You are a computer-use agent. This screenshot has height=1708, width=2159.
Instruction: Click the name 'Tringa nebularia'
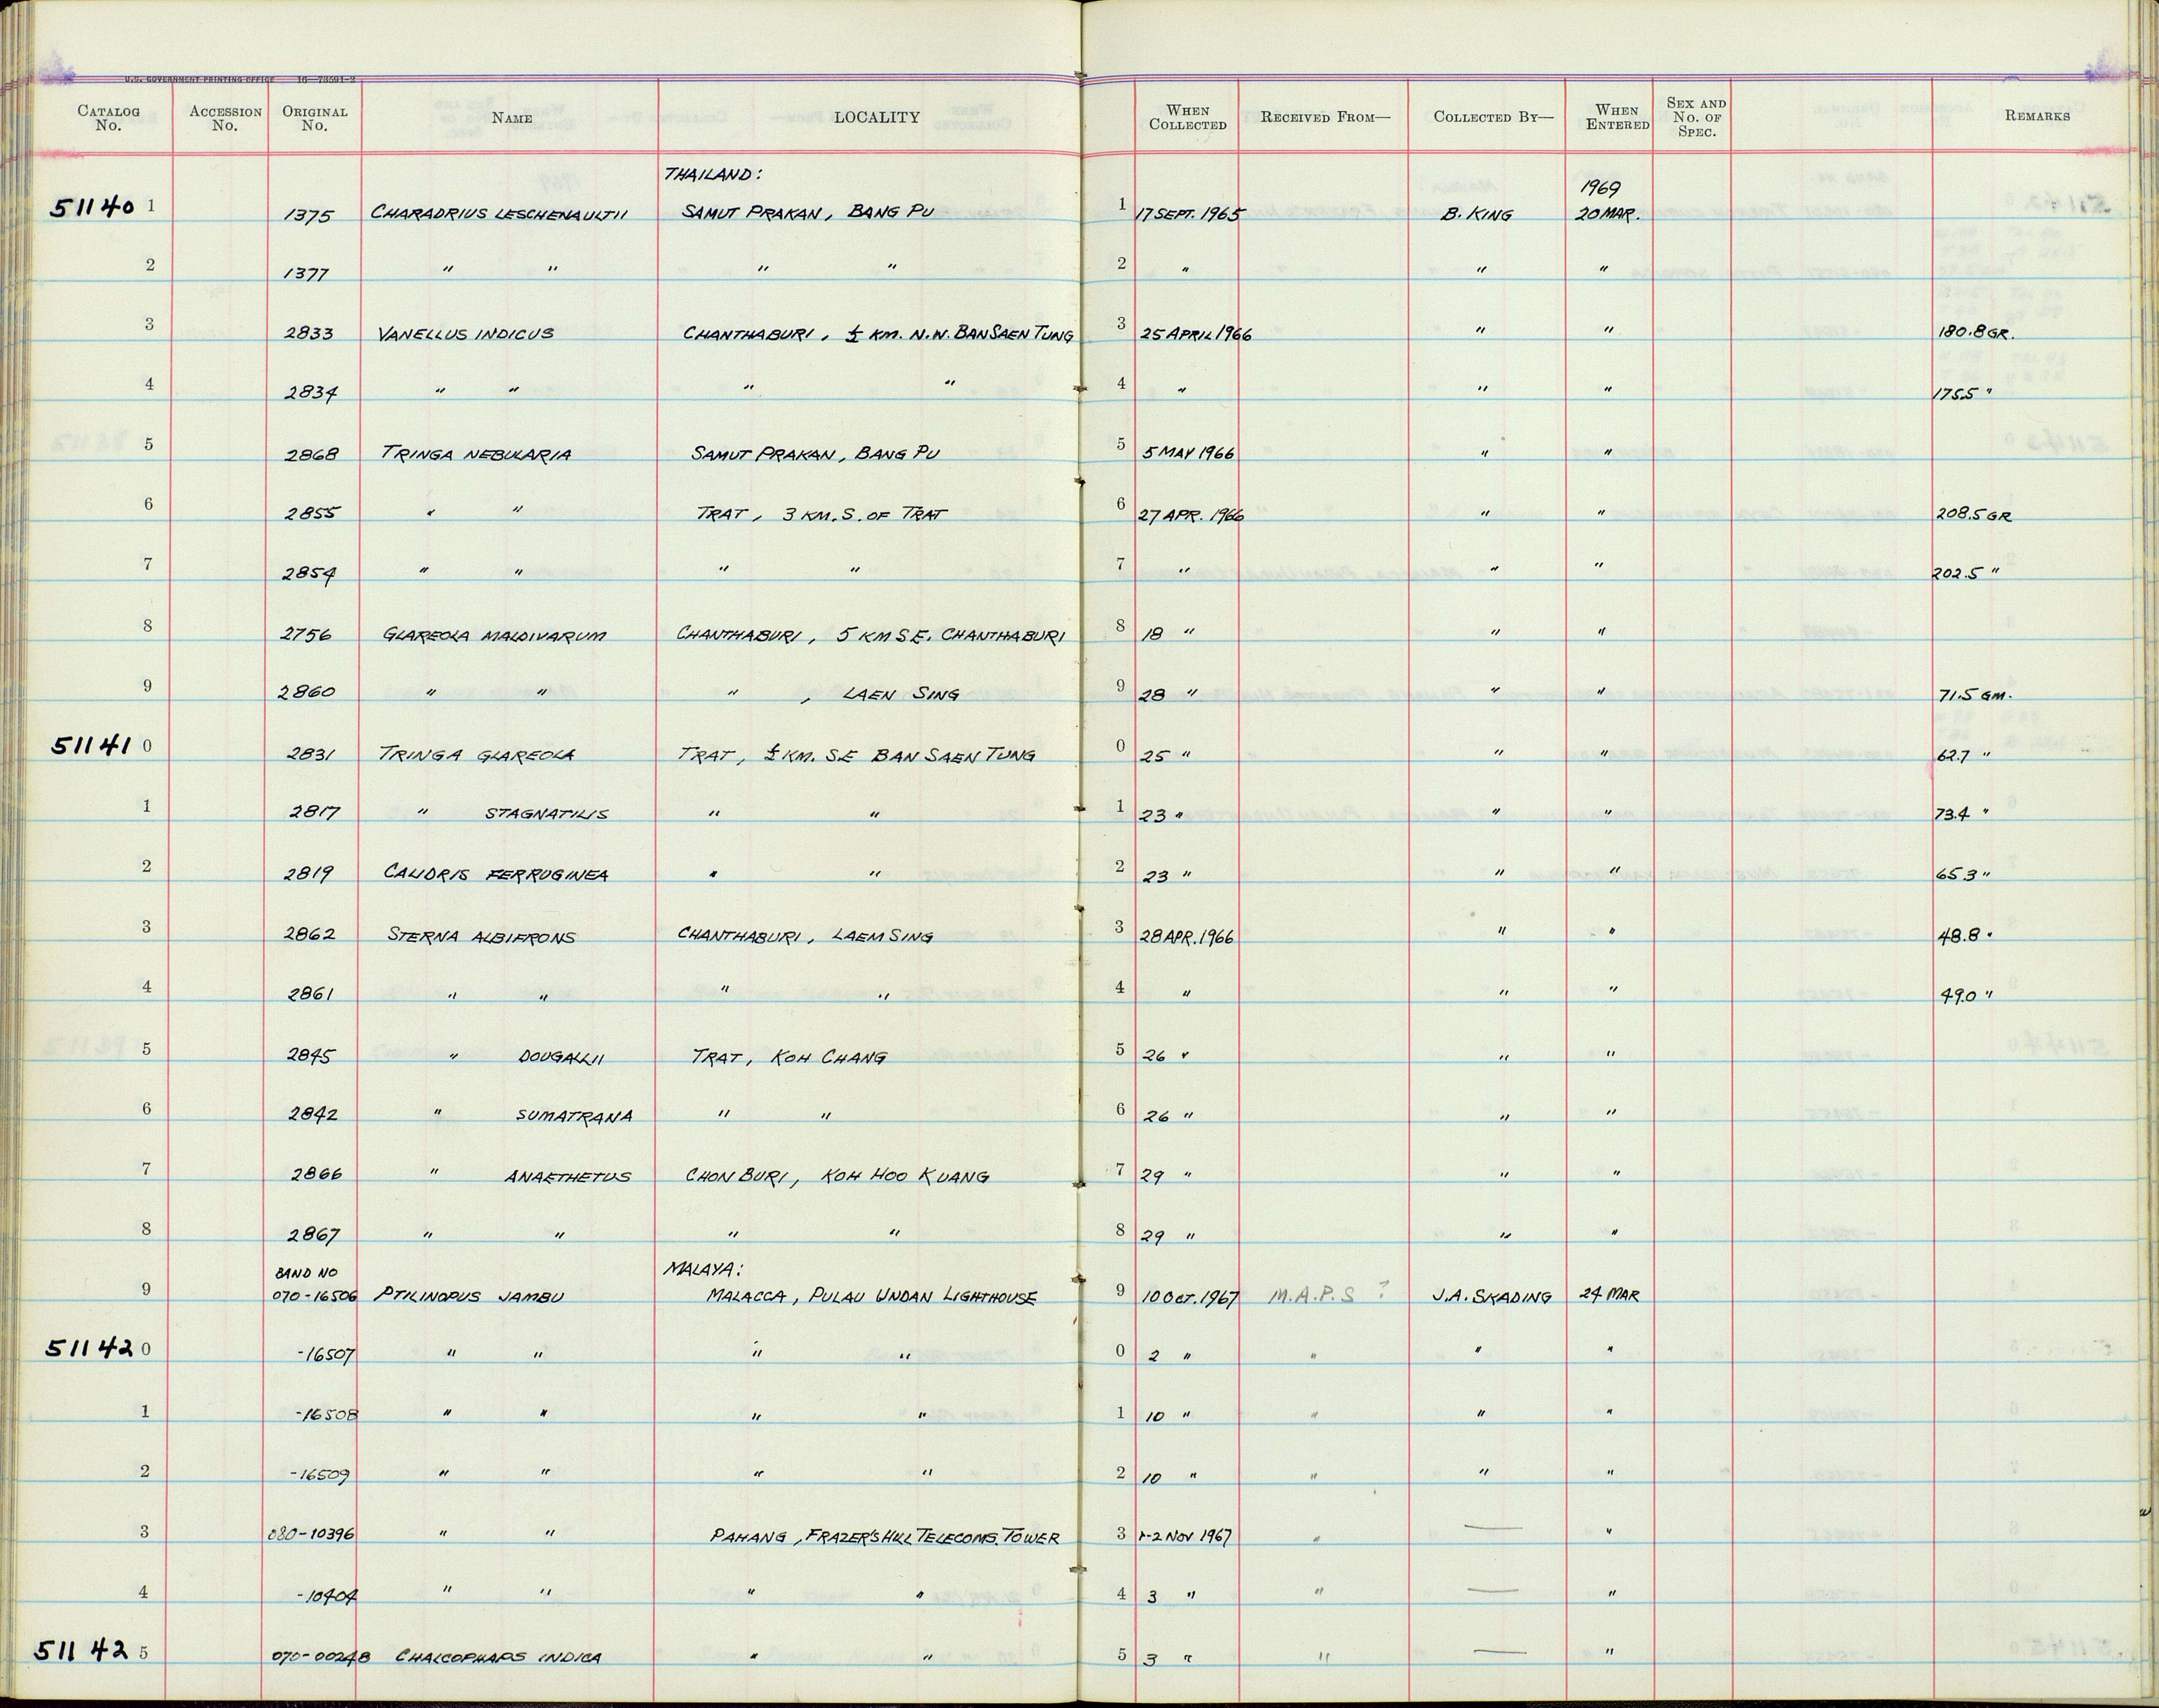tap(476, 454)
